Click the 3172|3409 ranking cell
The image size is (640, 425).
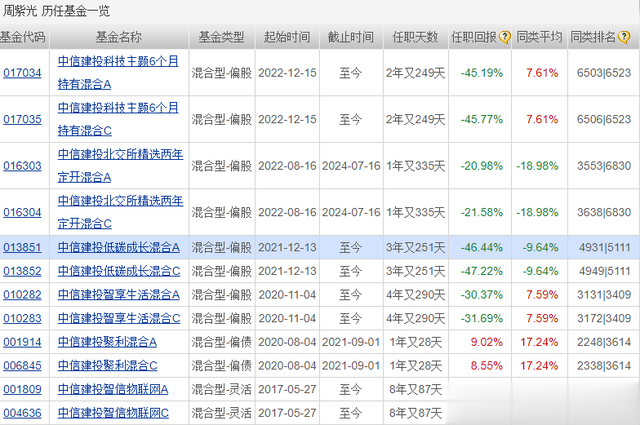click(x=604, y=318)
